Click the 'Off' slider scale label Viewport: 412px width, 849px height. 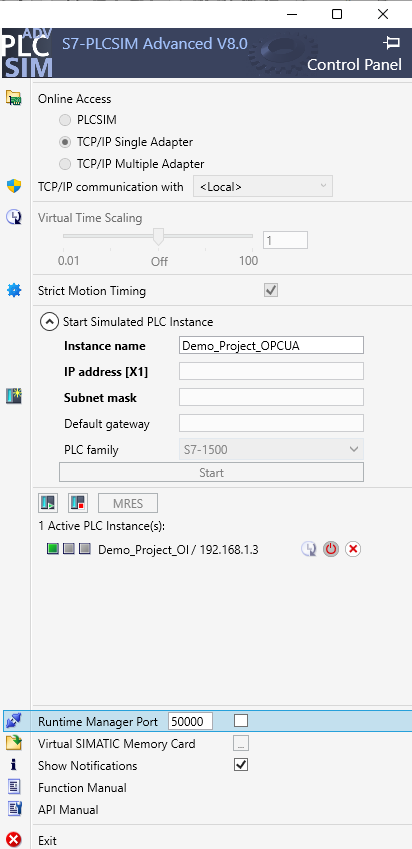pyautogui.click(x=159, y=261)
